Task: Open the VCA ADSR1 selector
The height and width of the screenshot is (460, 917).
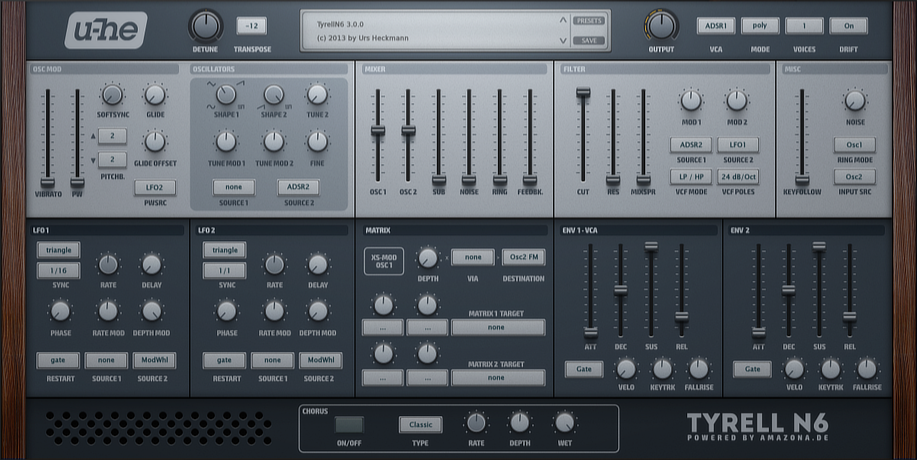Action: click(x=716, y=26)
